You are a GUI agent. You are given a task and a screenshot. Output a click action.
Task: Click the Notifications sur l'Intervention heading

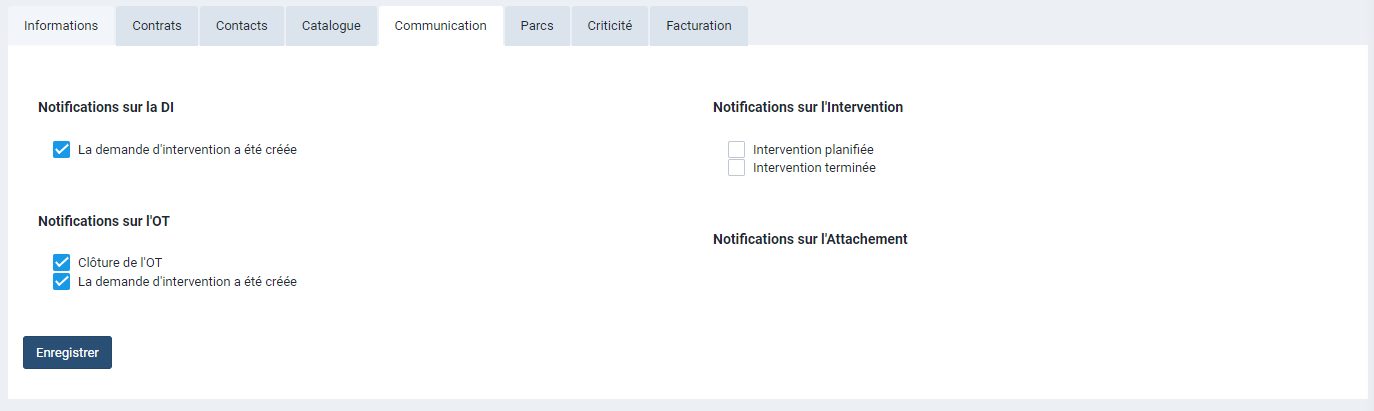click(808, 107)
